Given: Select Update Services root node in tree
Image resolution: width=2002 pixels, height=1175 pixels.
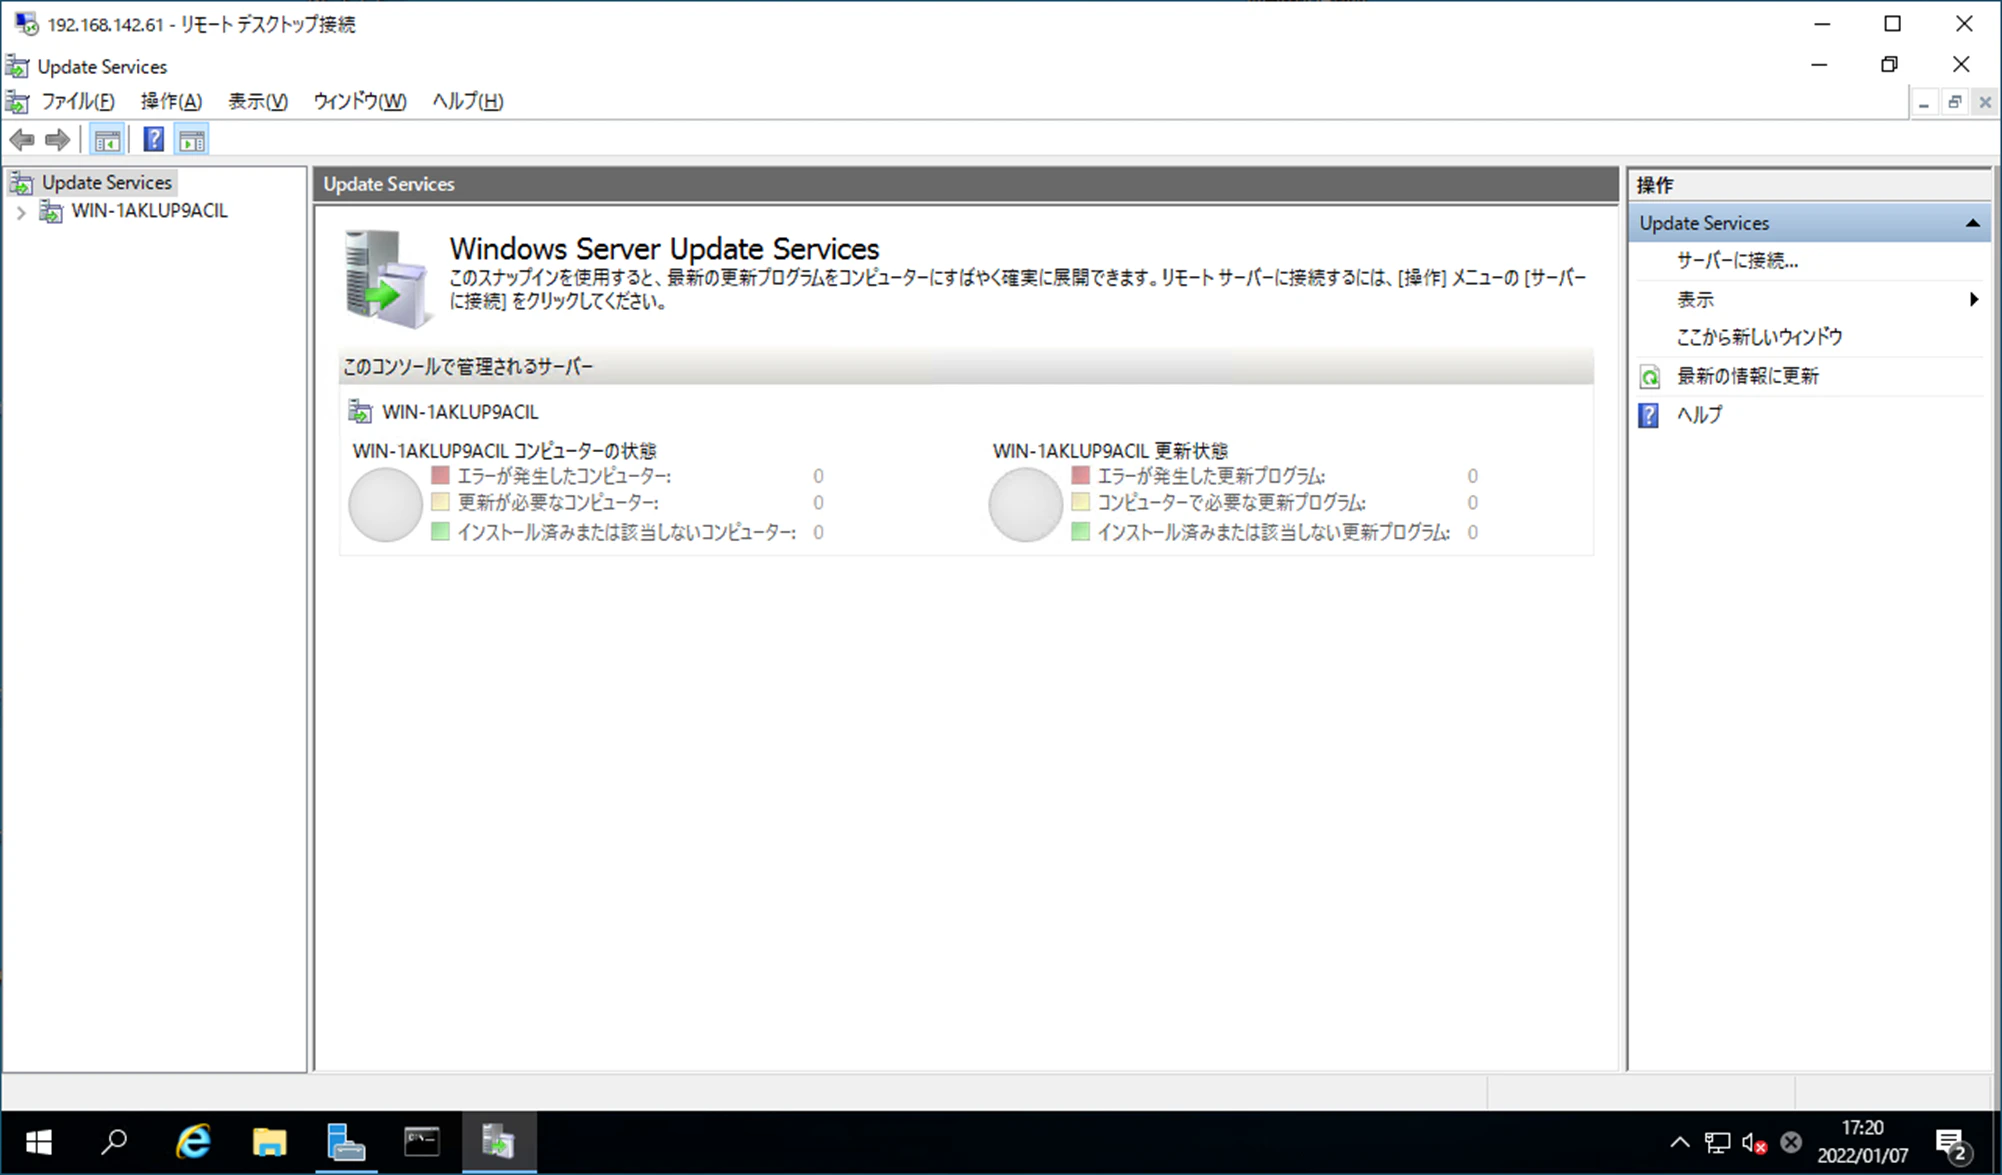Looking at the screenshot, I should (106, 182).
